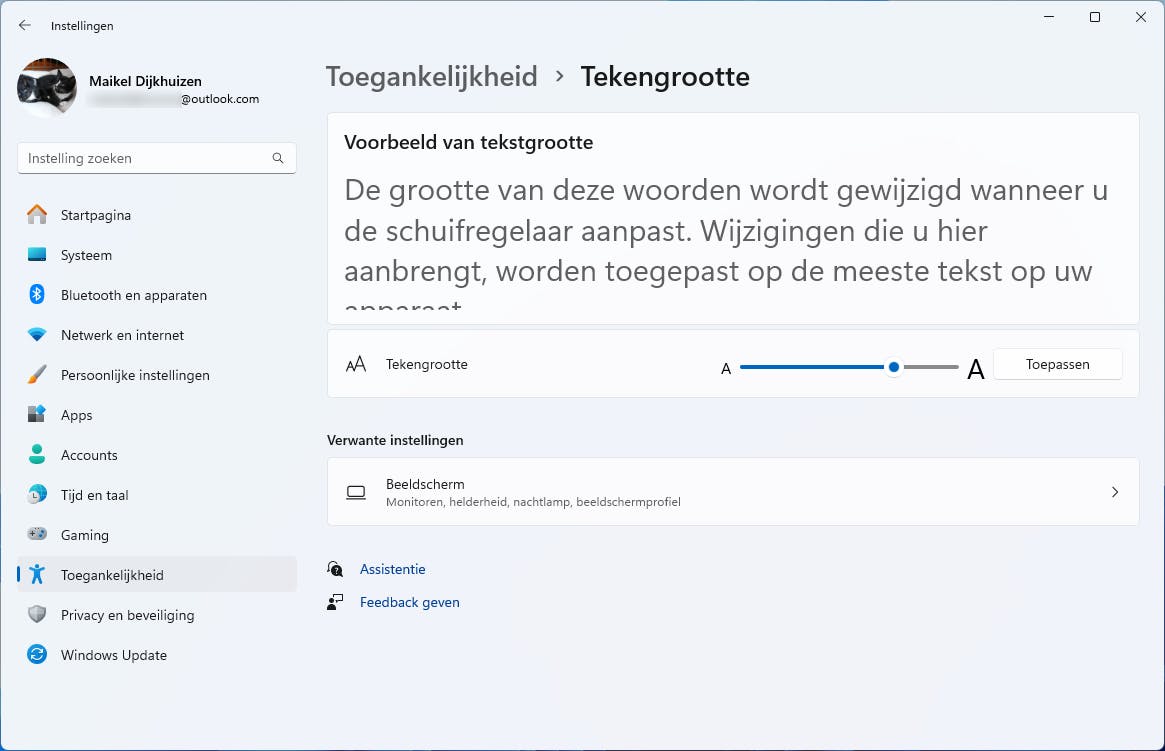Click the Persoonlijke instellingen paintbrush icon
This screenshot has height=751, width=1165.
click(37, 375)
